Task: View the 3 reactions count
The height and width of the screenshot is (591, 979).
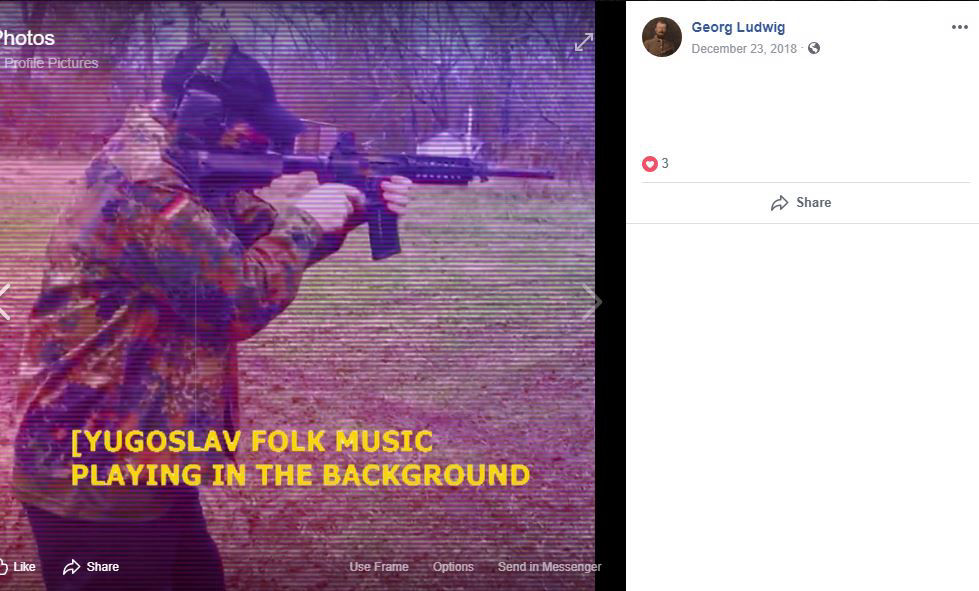Action: point(665,164)
